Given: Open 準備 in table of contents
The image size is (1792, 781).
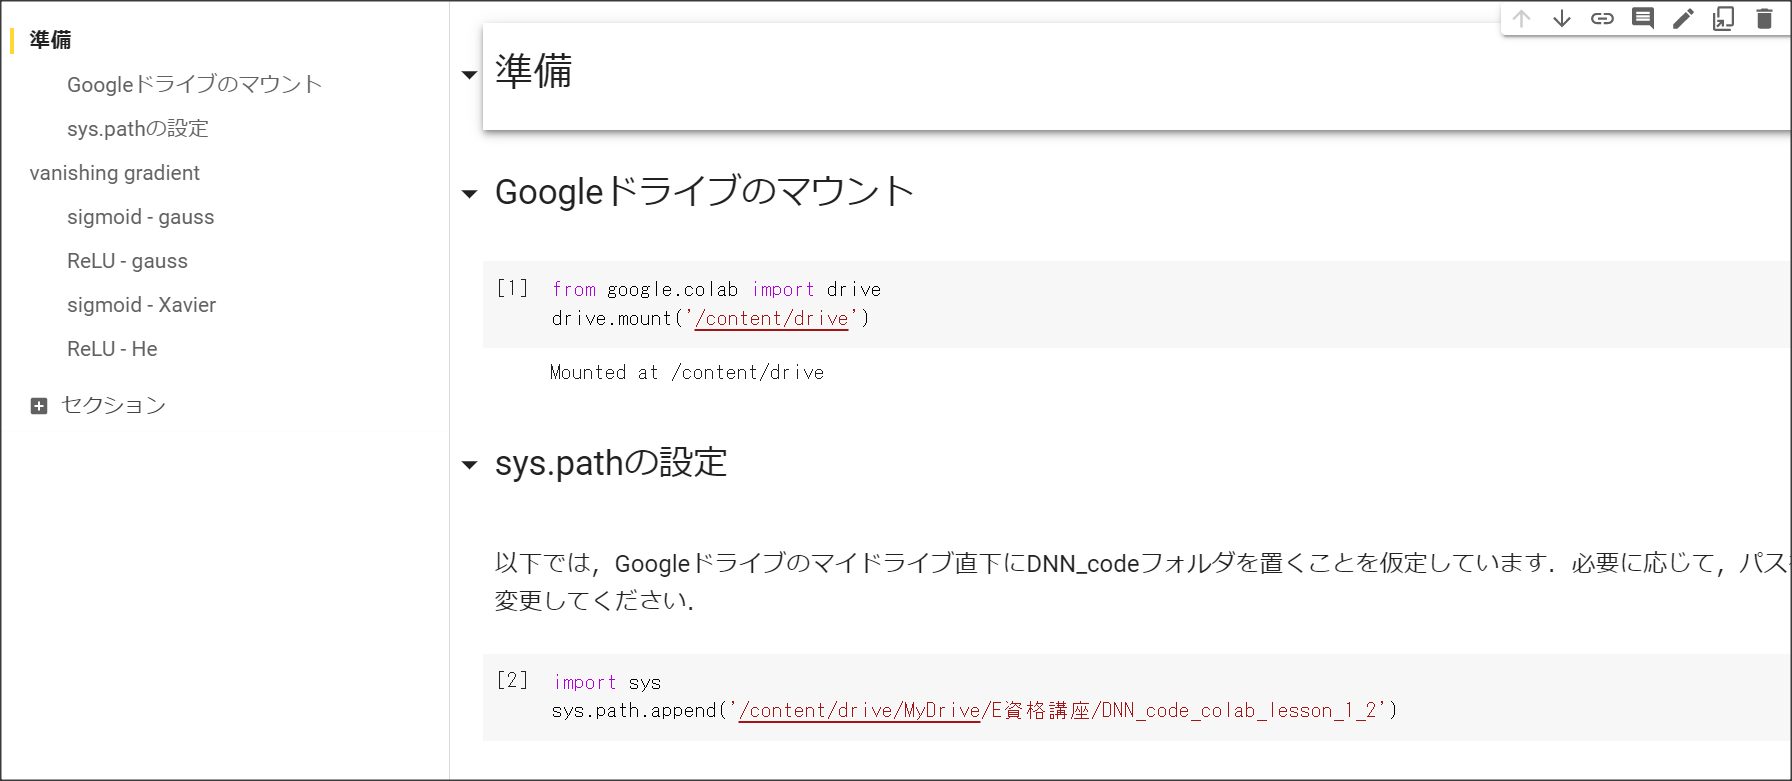Looking at the screenshot, I should [50, 40].
